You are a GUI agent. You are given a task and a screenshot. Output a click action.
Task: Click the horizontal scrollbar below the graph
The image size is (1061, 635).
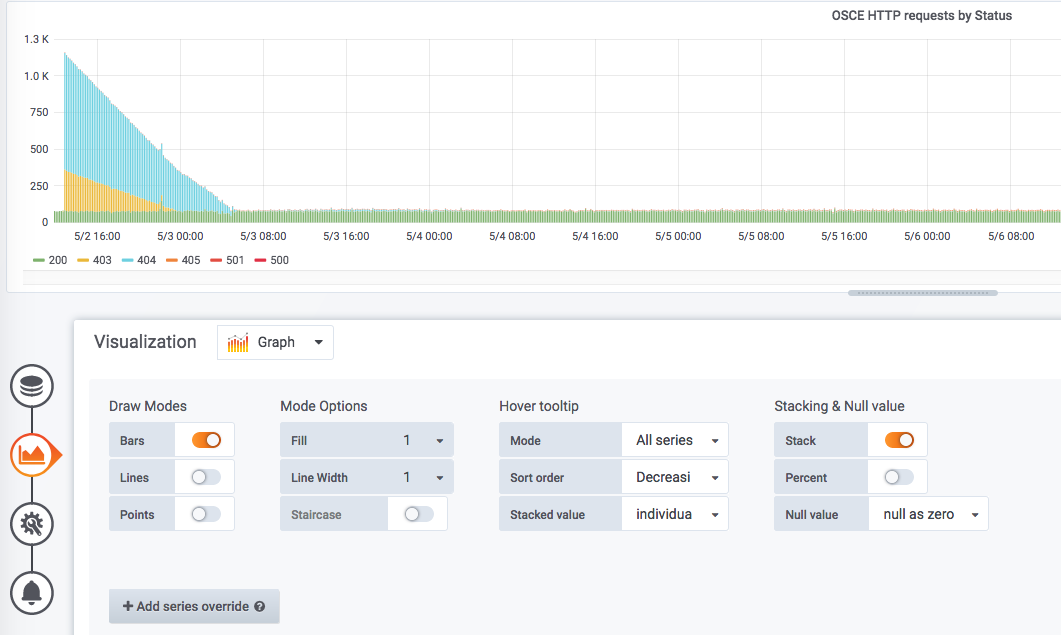(922, 293)
